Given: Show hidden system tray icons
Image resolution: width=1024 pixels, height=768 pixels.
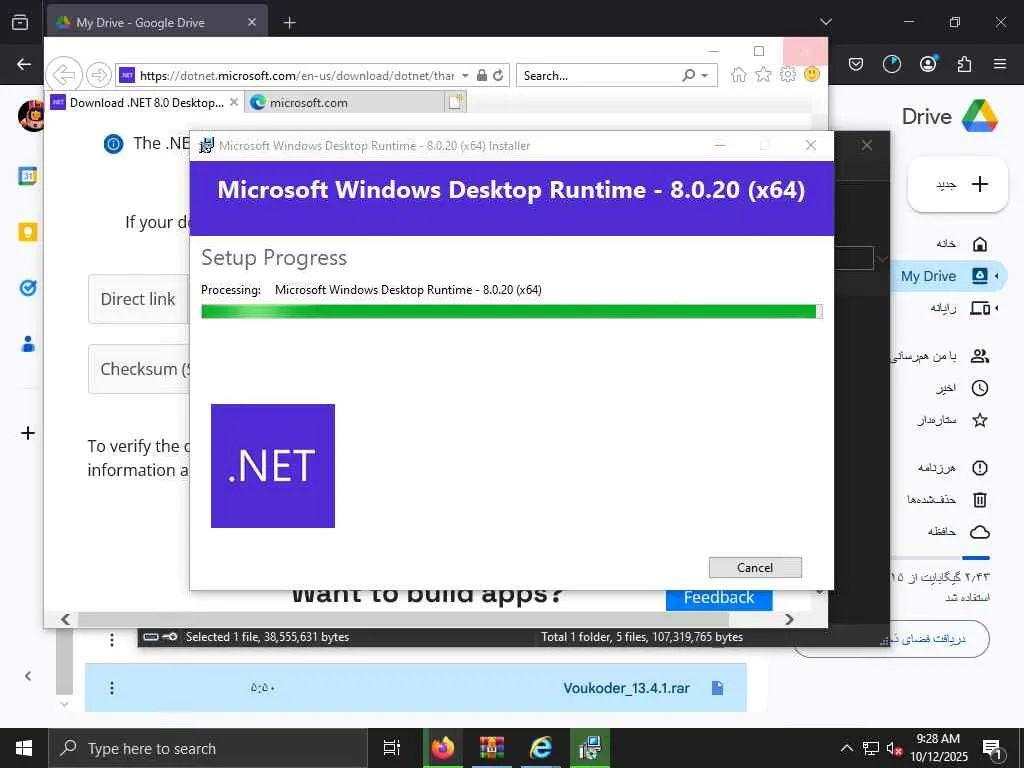Looking at the screenshot, I should pos(846,748).
